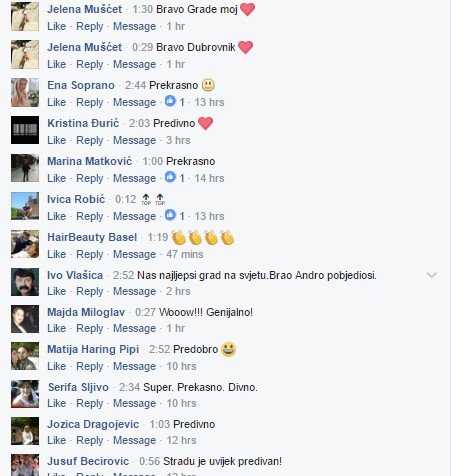Open Kristina Đurić's profile picture
Viewport: 451px width, 476px height.
tap(25, 130)
